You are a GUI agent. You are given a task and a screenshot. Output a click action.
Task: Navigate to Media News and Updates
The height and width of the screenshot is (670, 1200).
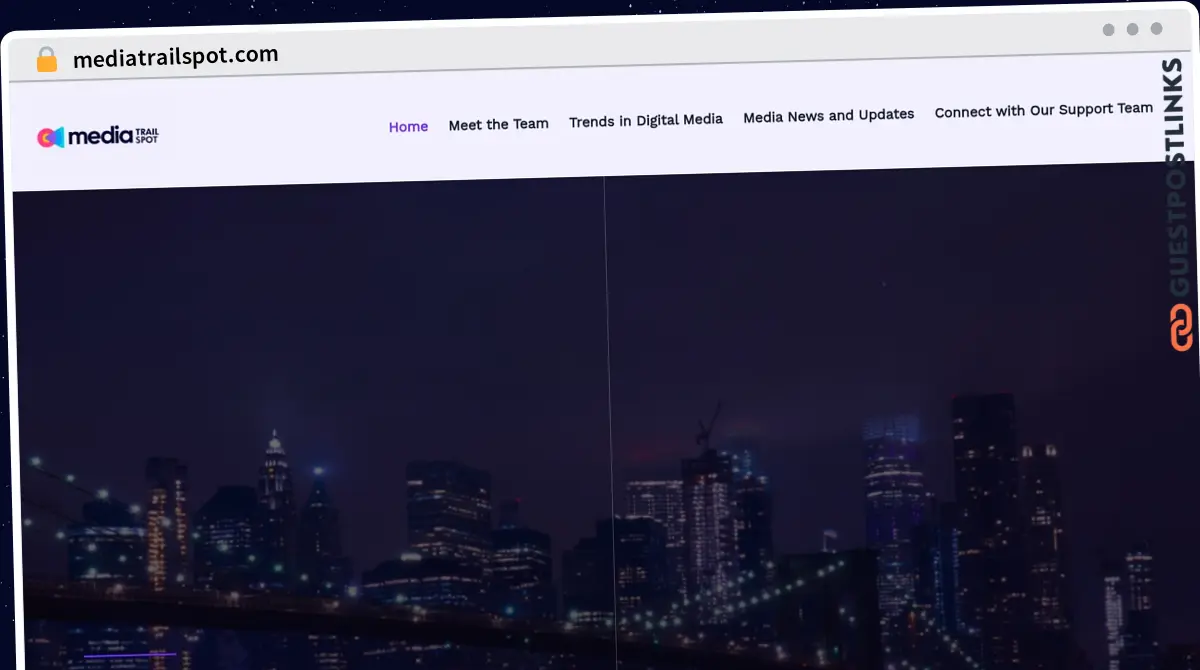pos(828,116)
